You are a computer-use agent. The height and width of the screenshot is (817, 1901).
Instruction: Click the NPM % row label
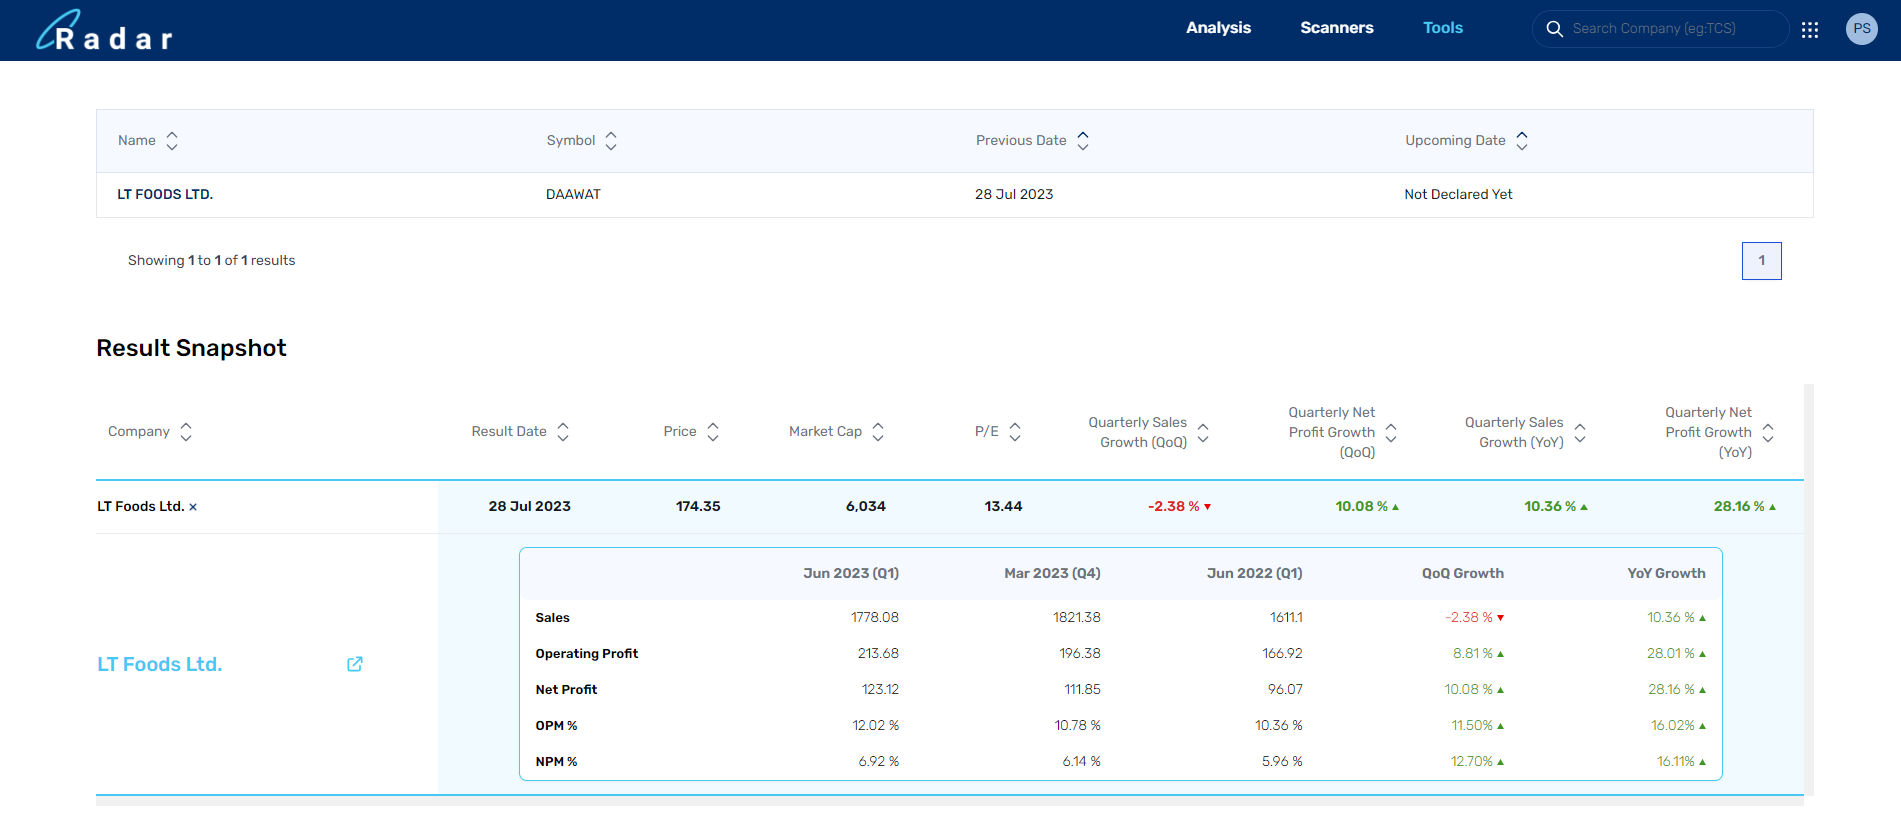[x=556, y=762]
